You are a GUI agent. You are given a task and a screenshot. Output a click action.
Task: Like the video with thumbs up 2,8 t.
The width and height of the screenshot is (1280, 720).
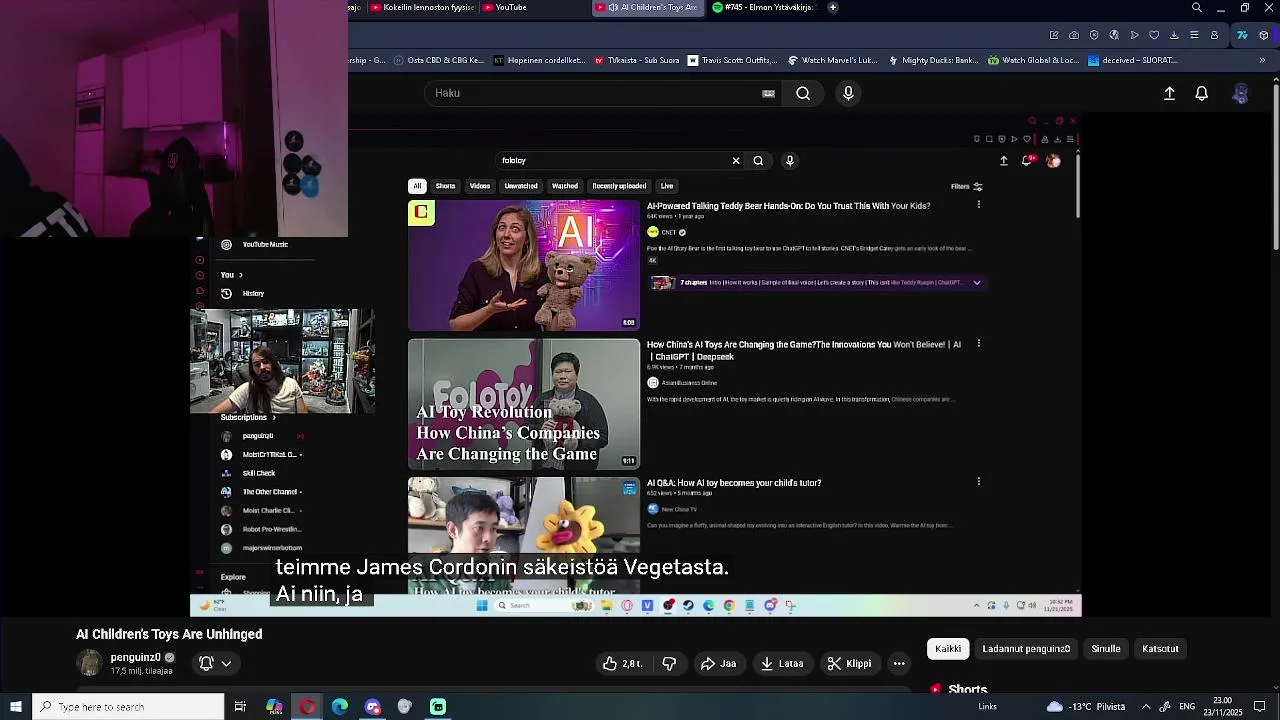pyautogui.click(x=621, y=663)
